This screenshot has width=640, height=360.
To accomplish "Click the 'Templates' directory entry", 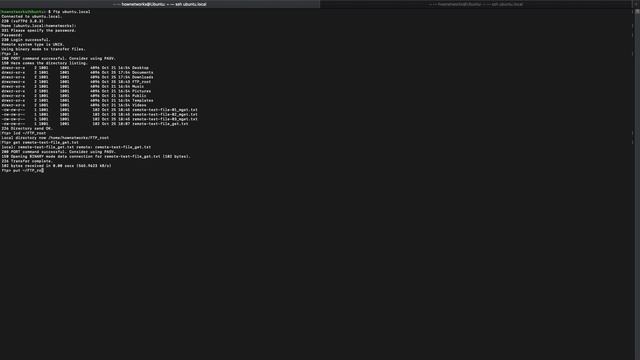I will 142,100.
